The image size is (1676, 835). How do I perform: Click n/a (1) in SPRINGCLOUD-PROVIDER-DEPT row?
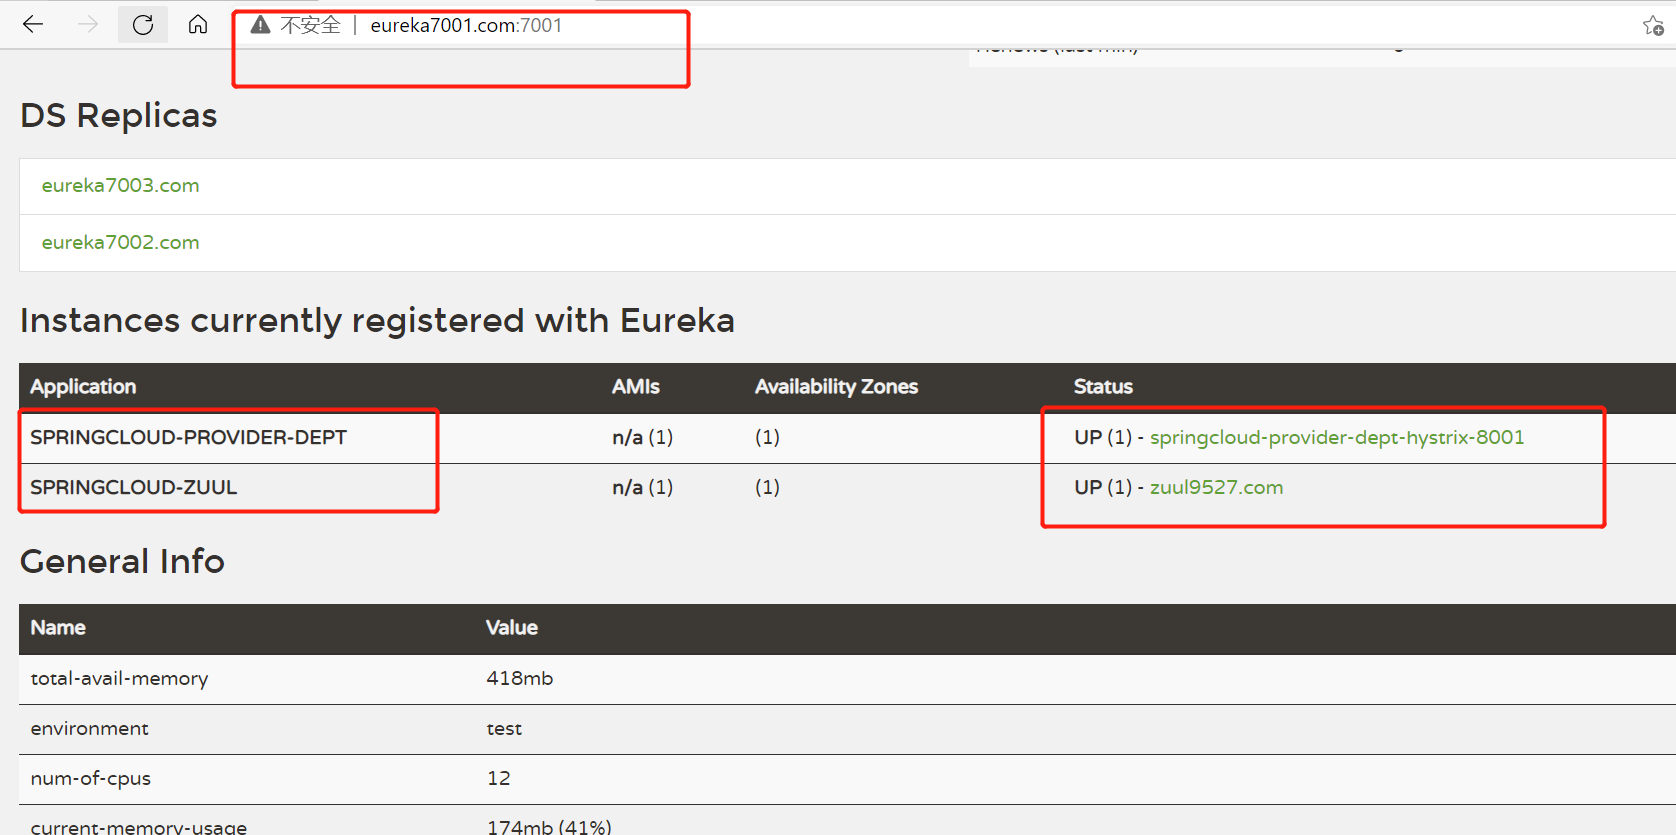coord(642,437)
